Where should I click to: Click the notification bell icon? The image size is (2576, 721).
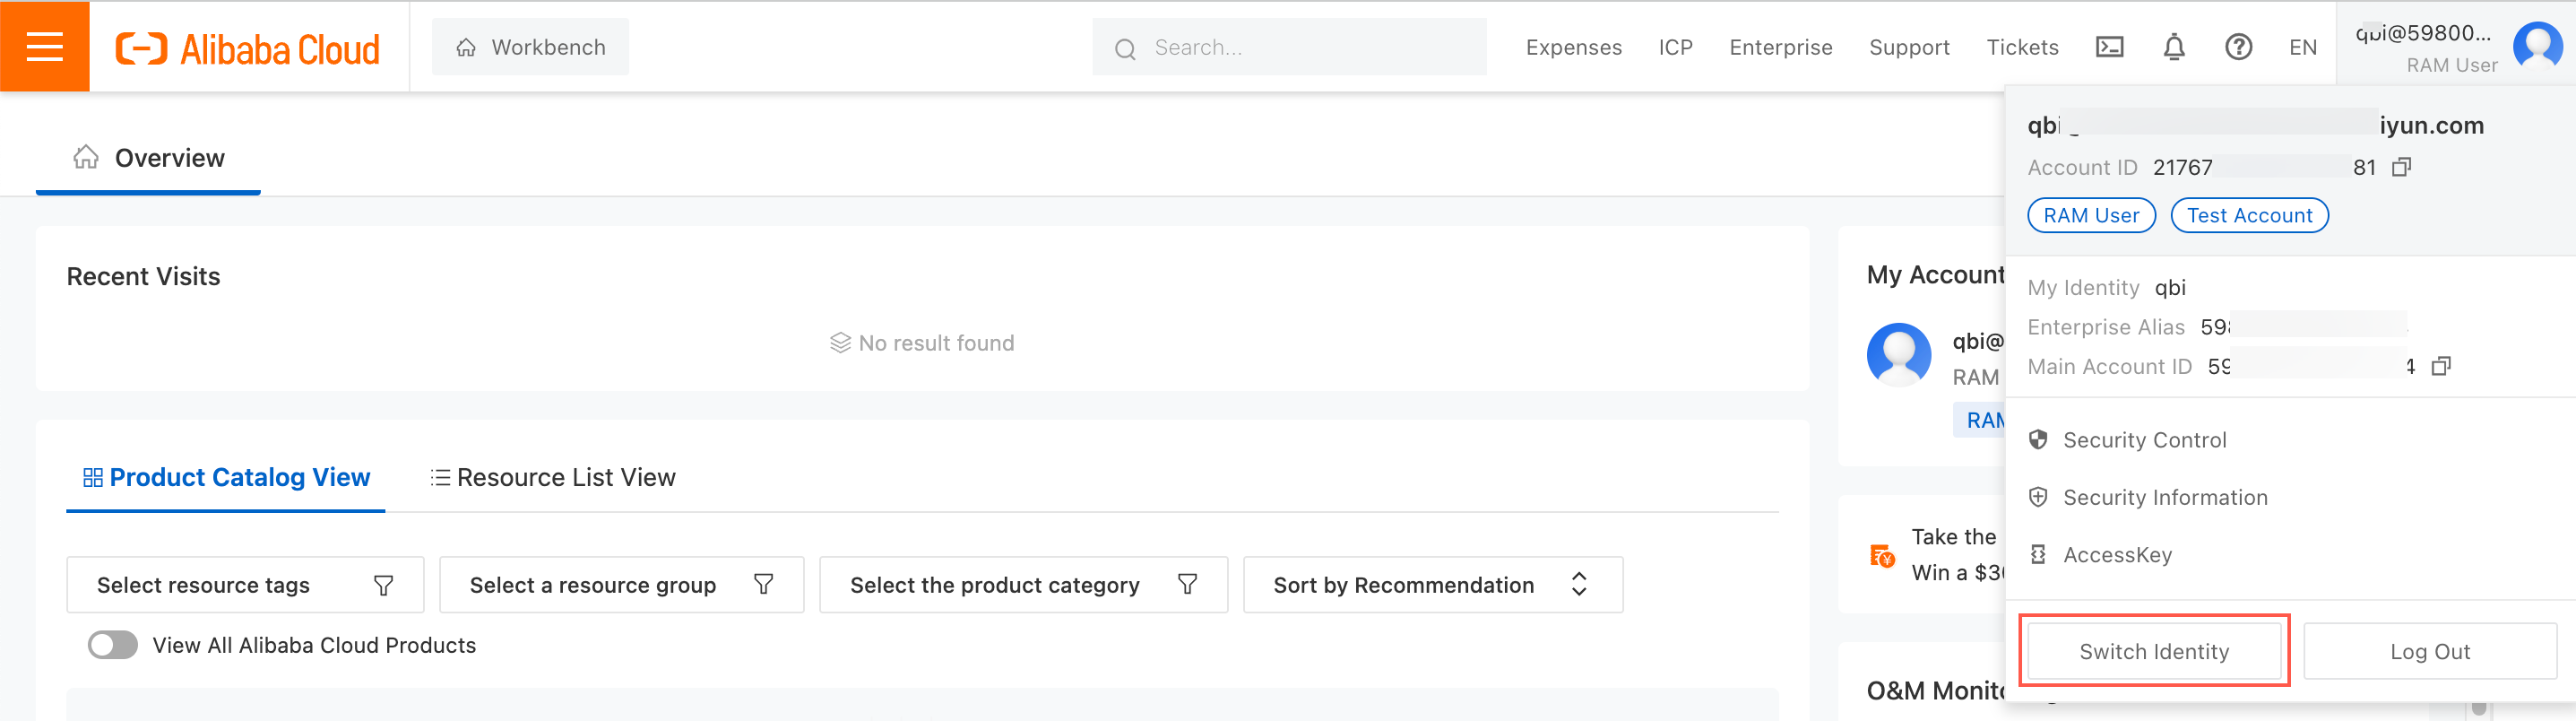[x=2174, y=47]
